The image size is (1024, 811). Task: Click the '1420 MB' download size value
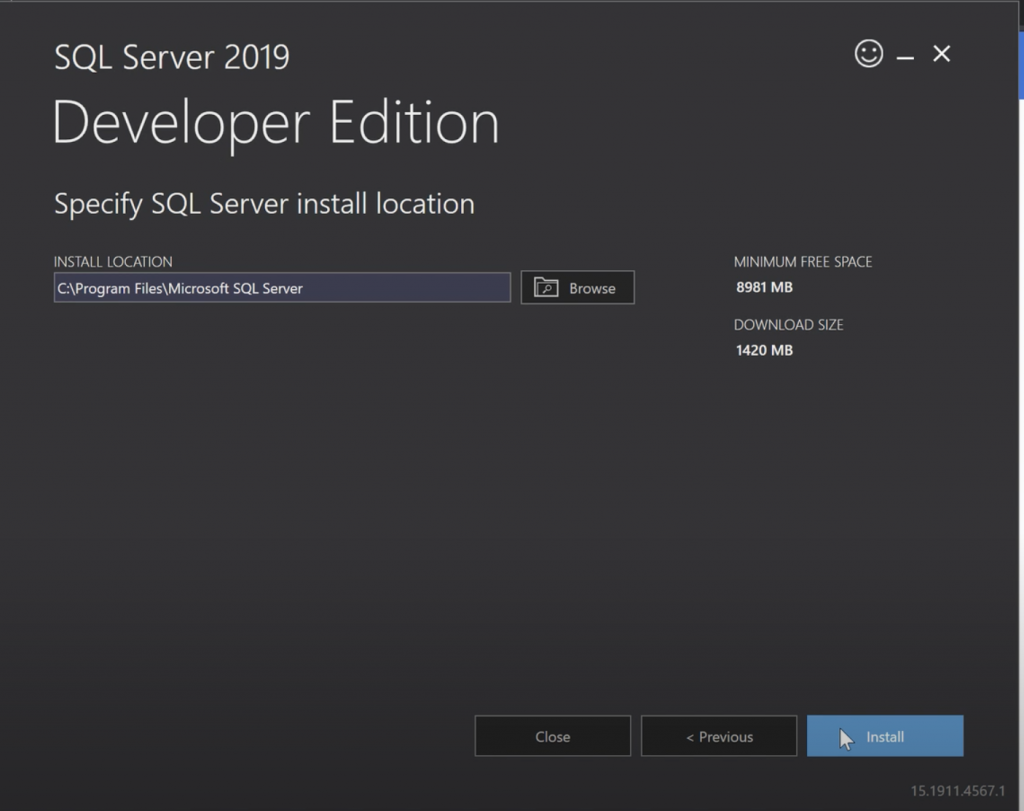(764, 351)
